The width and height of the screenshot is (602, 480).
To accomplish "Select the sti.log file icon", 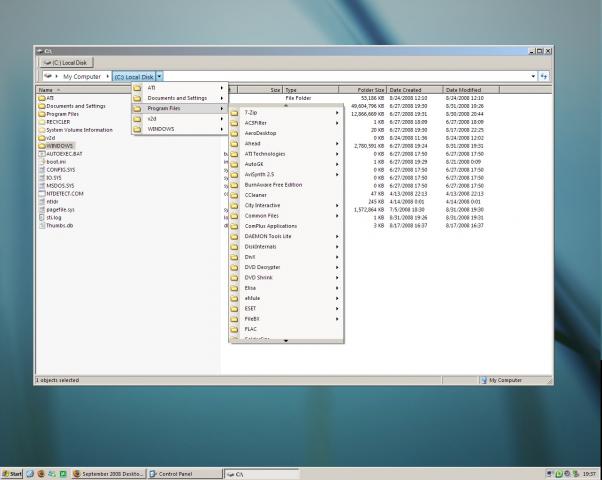I will (x=42, y=217).
